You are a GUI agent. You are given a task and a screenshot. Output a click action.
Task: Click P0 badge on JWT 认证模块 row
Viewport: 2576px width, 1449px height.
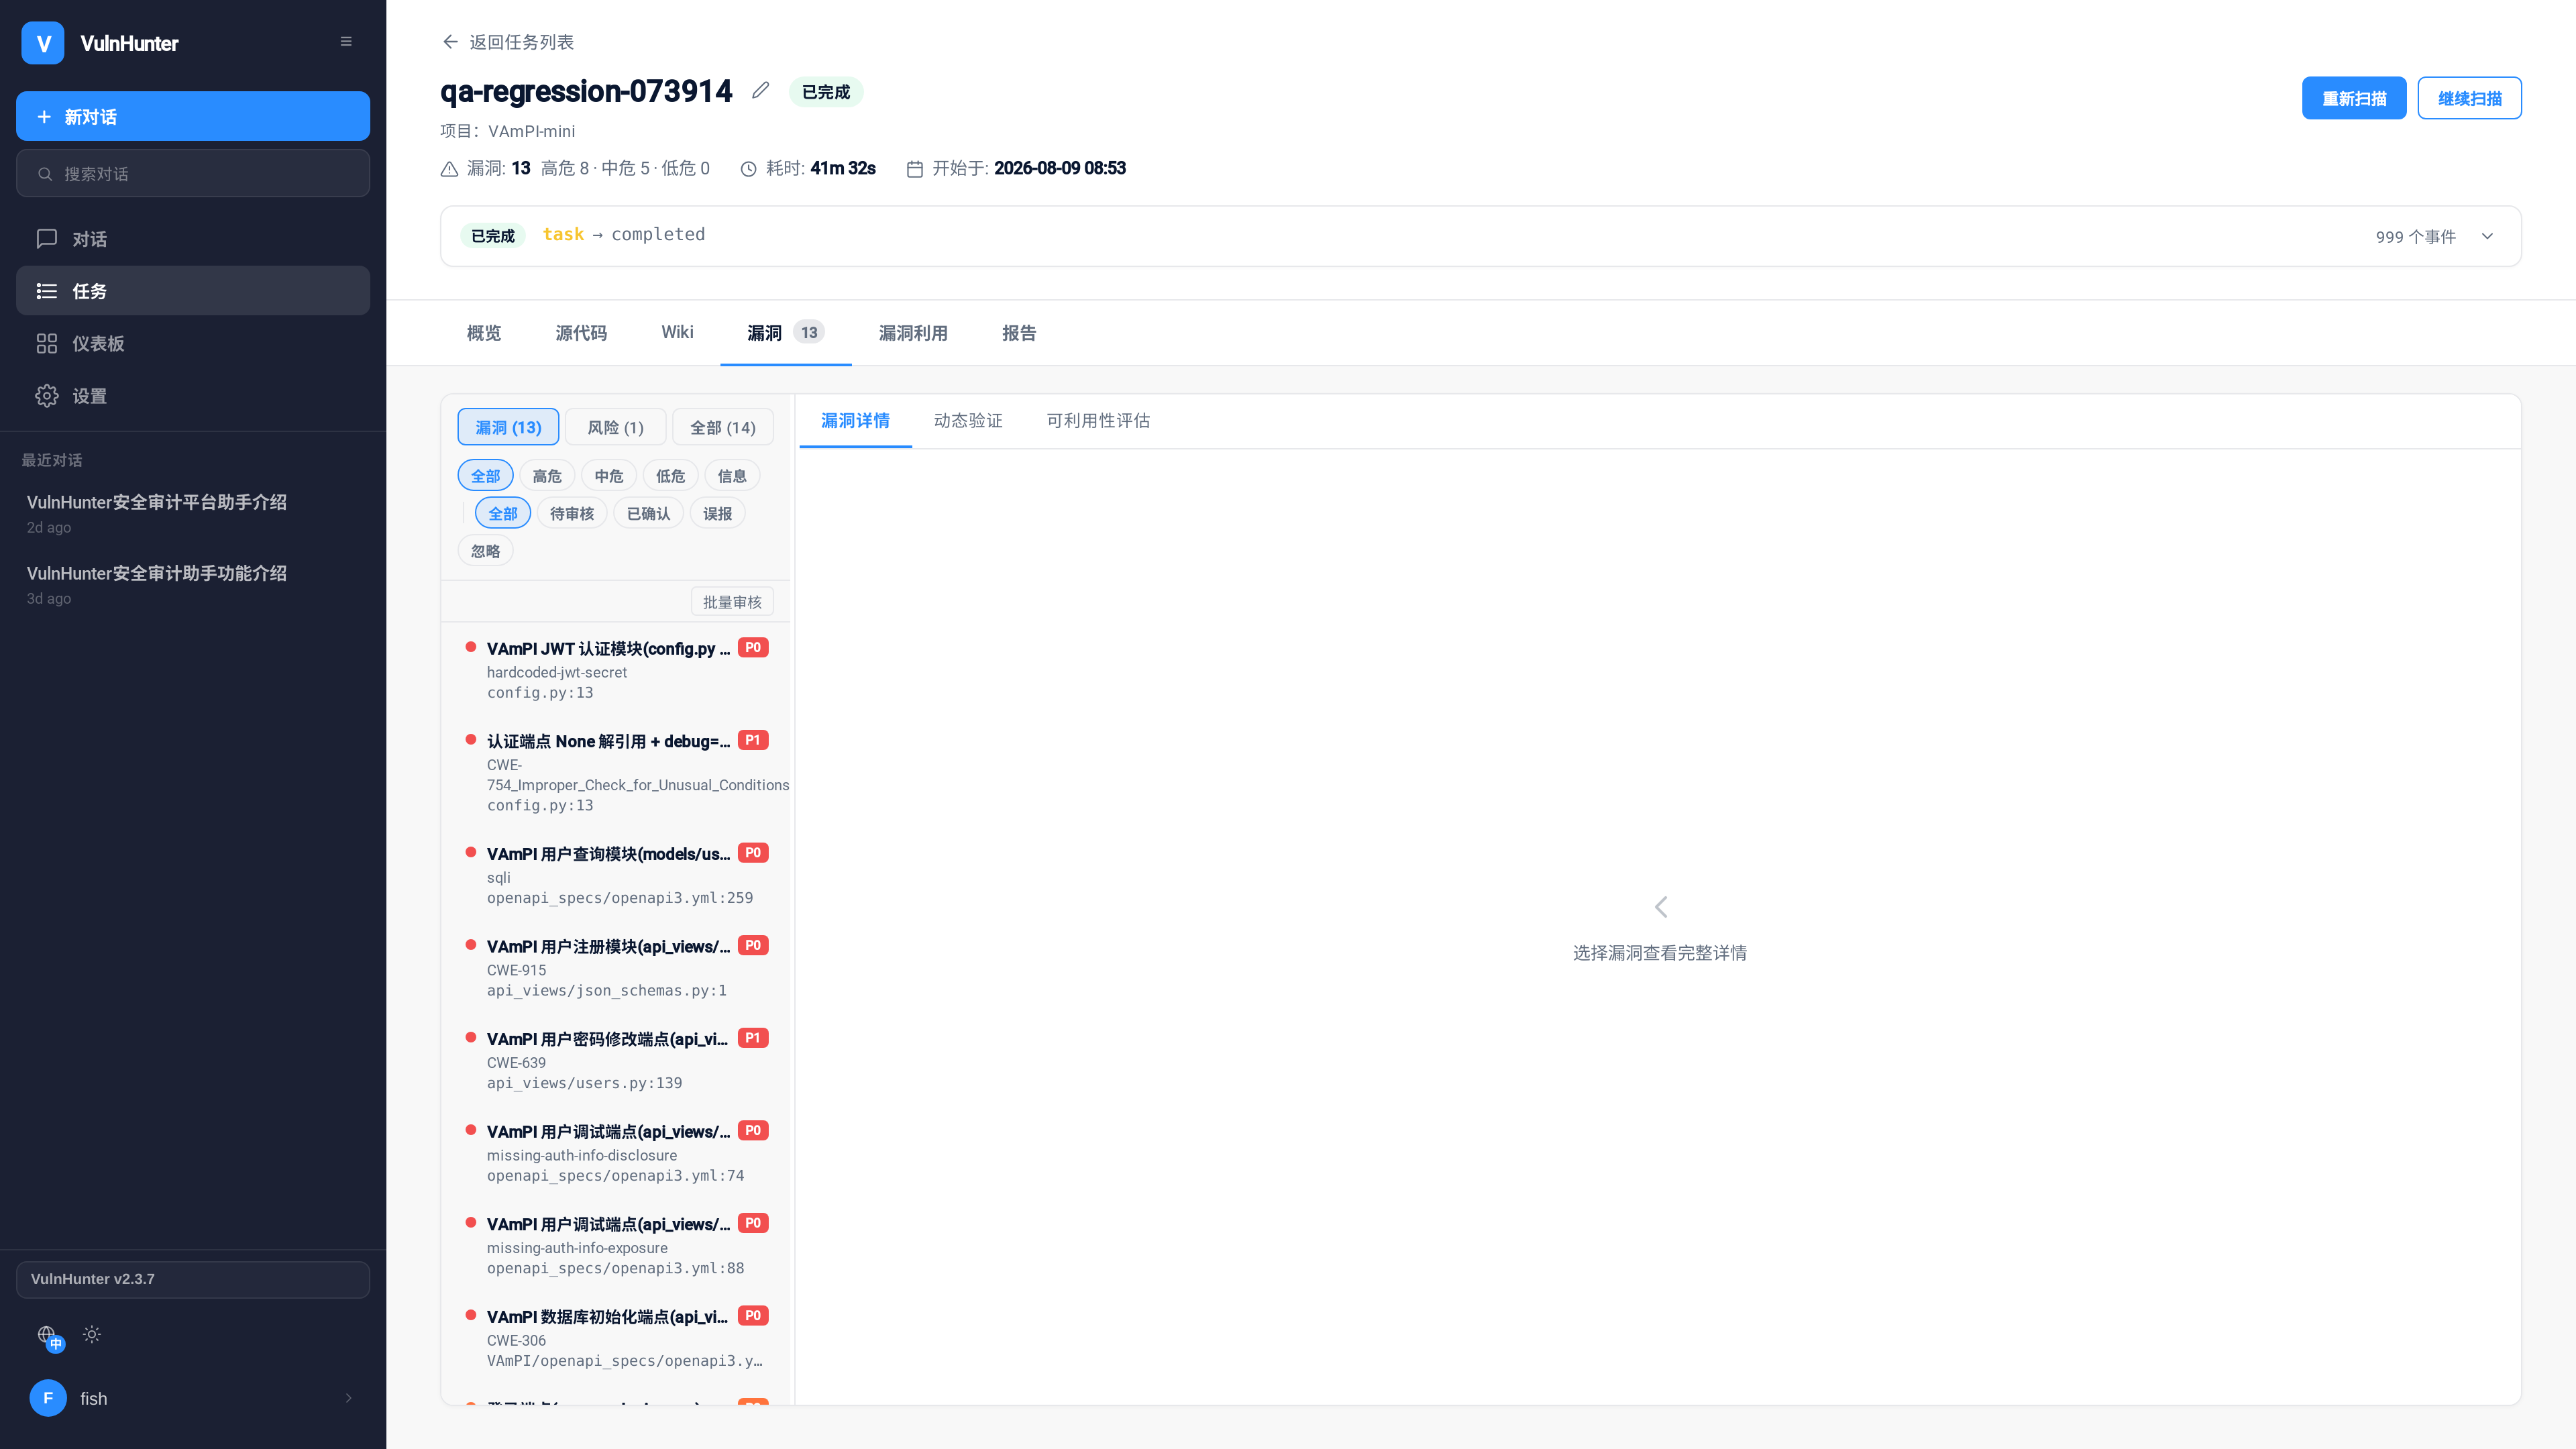pos(753,648)
